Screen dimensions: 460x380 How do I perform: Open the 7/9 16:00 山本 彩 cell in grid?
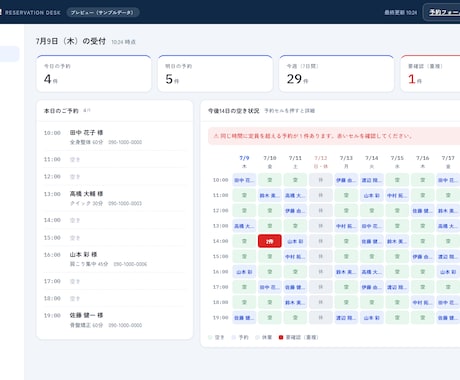[x=244, y=272]
